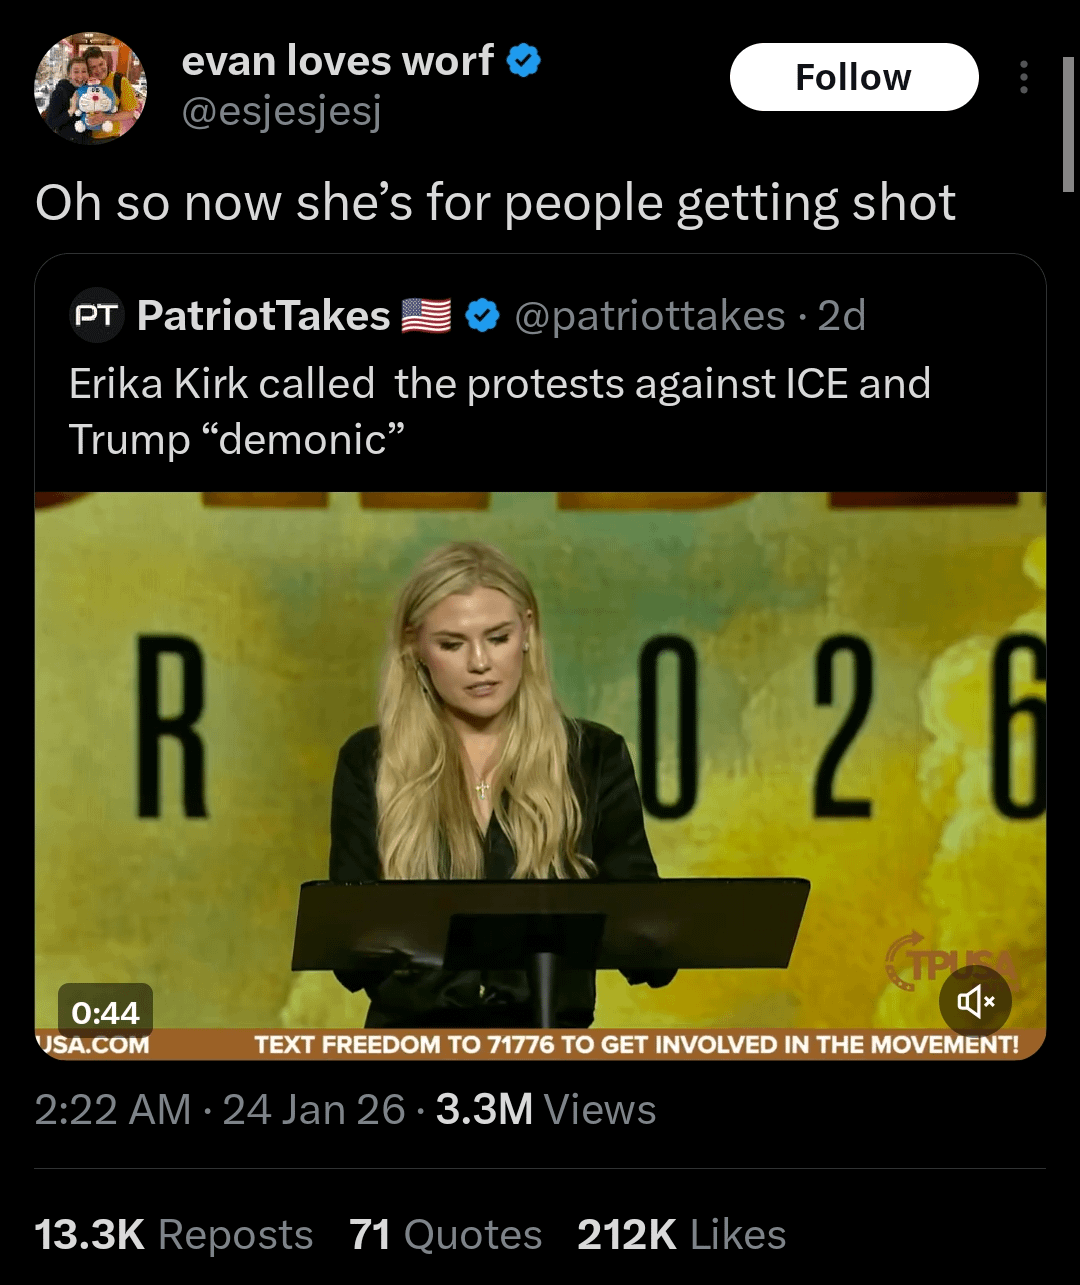Open the @patriottakes handle link
1080x1285 pixels.
pyautogui.click(x=649, y=316)
